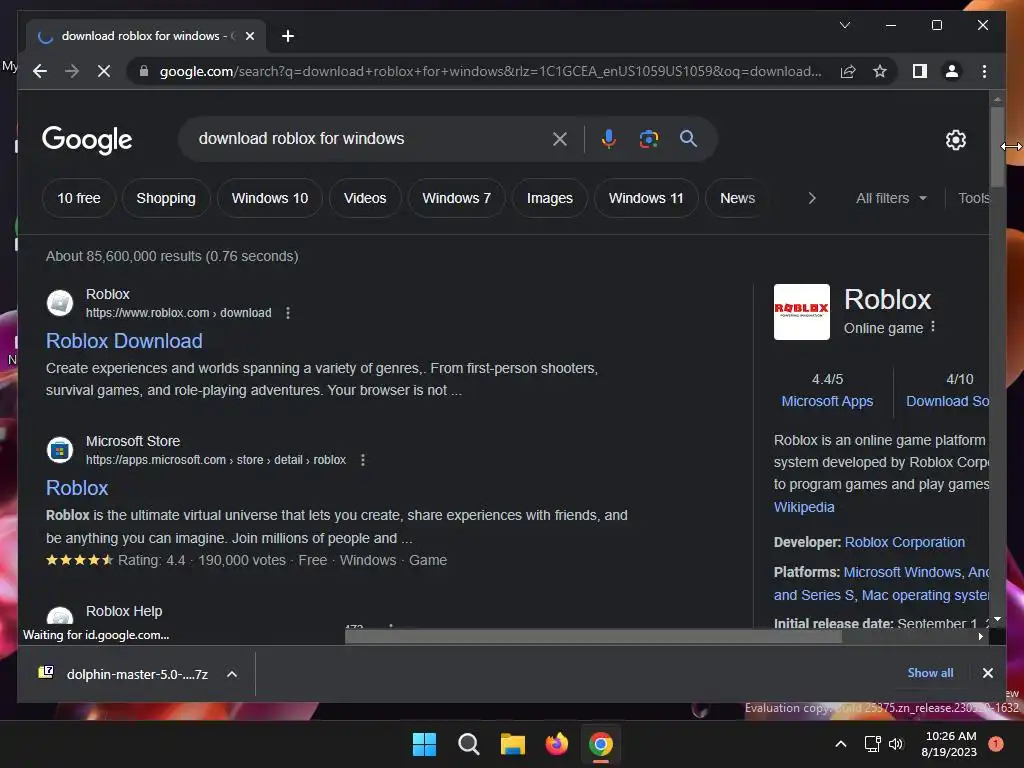The image size is (1024, 768).
Task: Open Windows taskbar search
Action: tap(469, 744)
